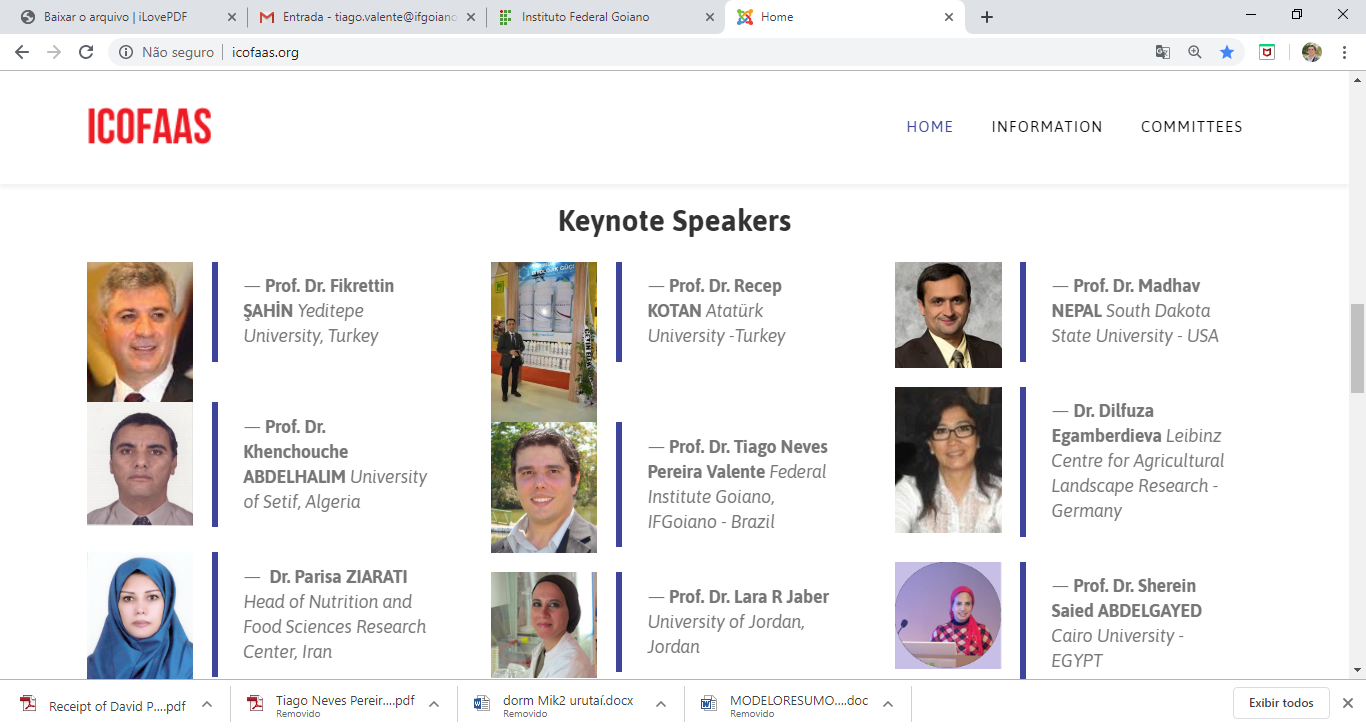1366x728 pixels.
Task: Expand options for MODELORESUMO doc download
Action: (x=888, y=704)
